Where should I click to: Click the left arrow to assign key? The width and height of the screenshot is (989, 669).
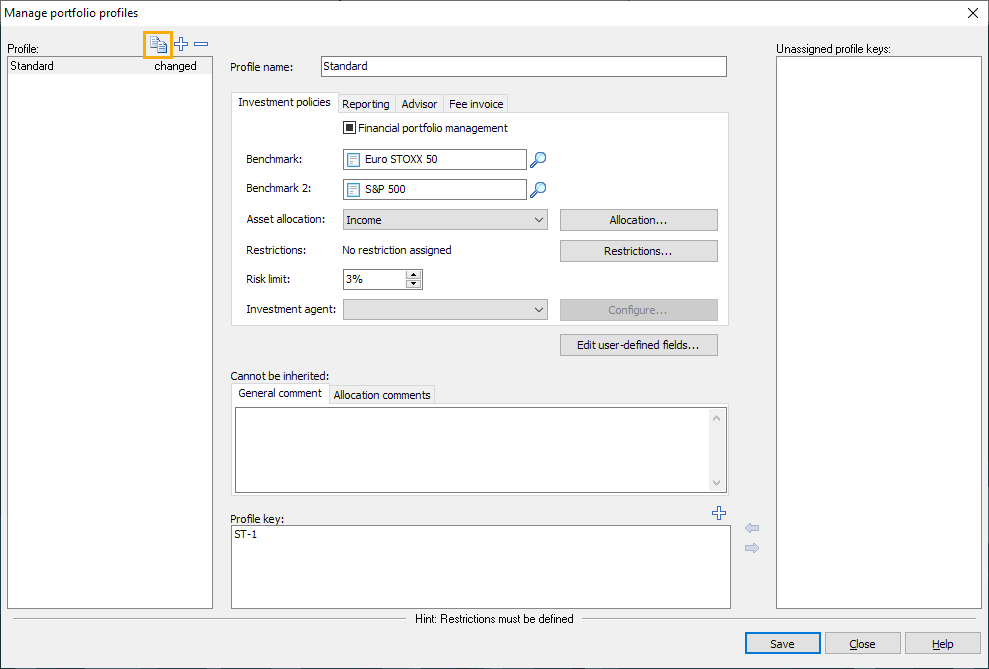pos(752,528)
